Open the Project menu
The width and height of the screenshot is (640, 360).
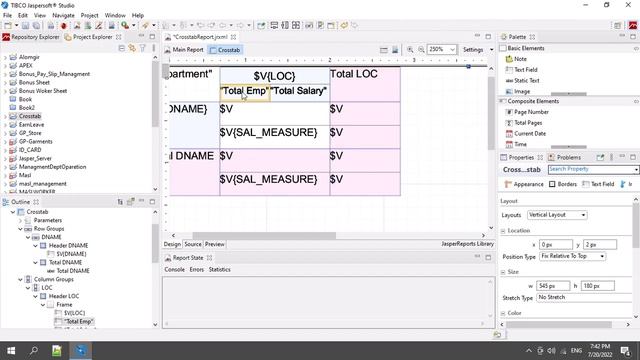click(89, 15)
